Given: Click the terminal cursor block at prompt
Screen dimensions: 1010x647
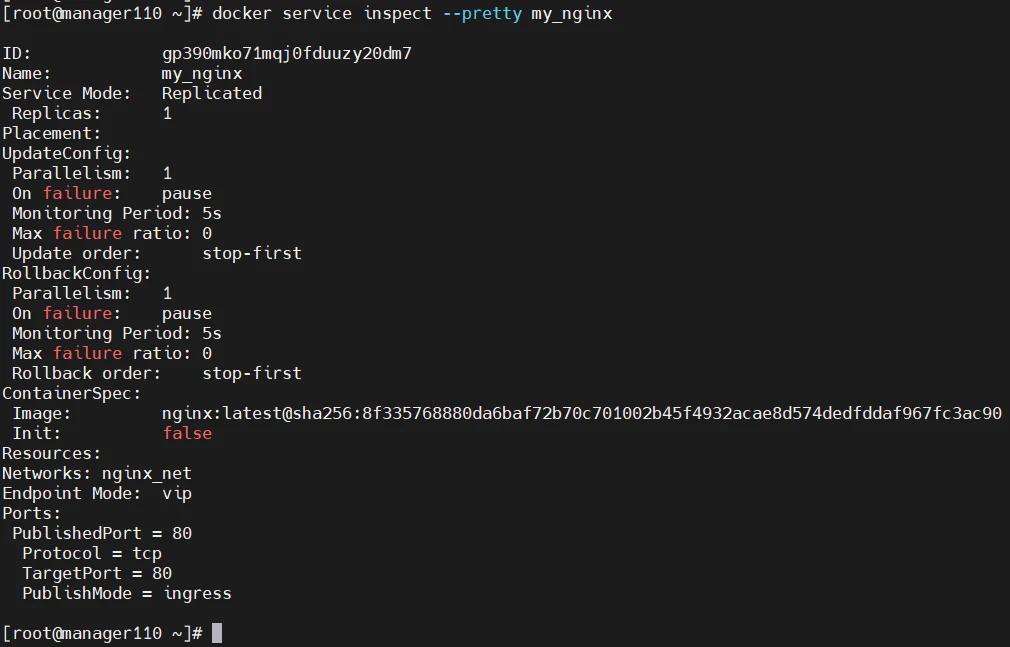Looking at the screenshot, I should [217, 633].
